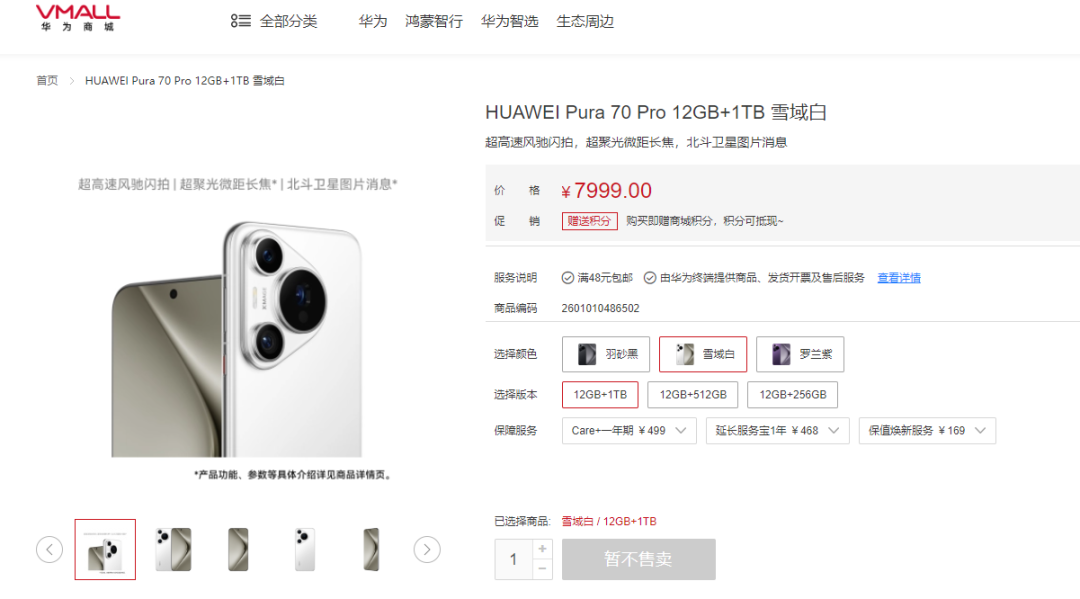Show previous product thumbnails with left arrow
The image size is (1080, 599).
point(50,549)
